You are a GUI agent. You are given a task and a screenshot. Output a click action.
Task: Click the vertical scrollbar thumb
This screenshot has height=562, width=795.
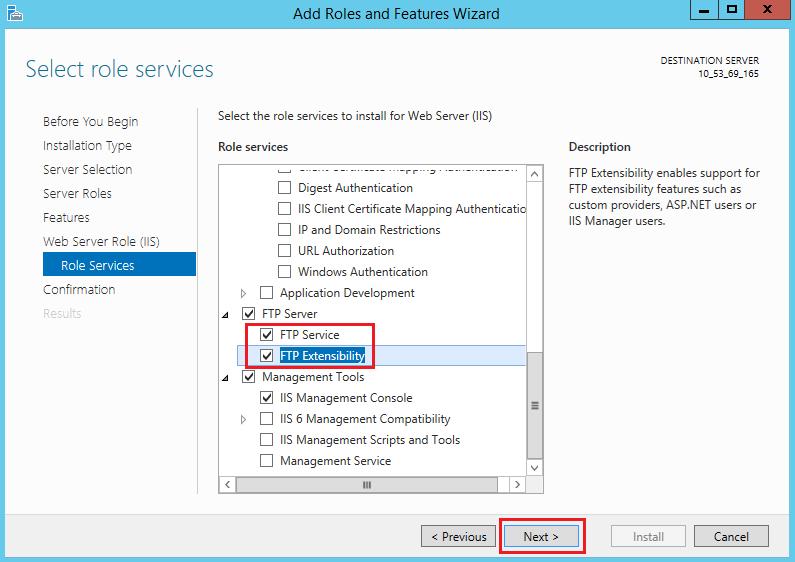tap(534, 405)
